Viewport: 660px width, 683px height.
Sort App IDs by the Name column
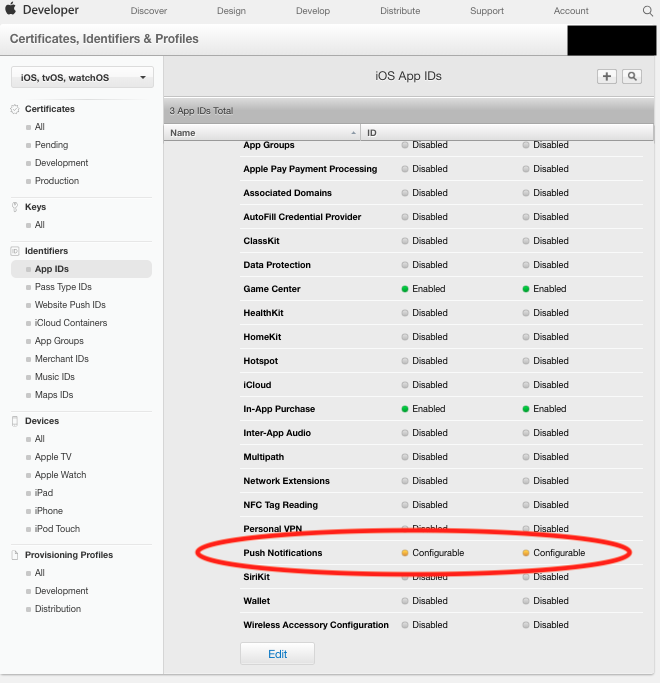click(x=262, y=133)
